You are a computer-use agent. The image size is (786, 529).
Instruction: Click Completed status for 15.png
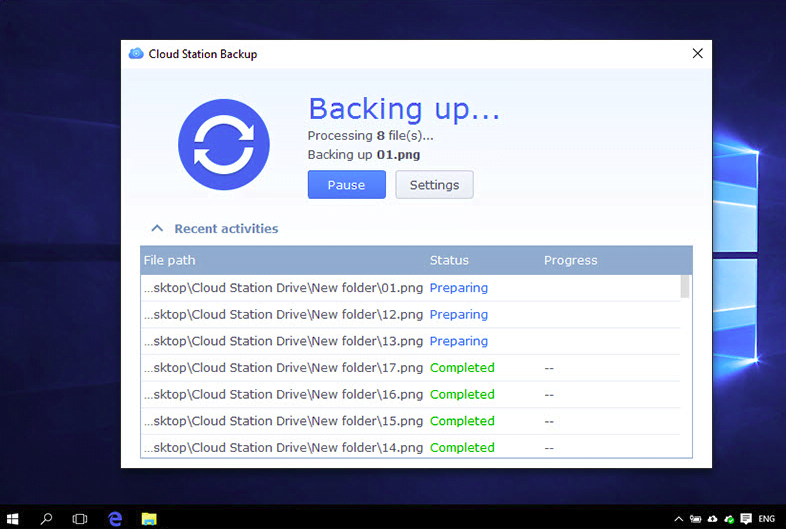click(x=462, y=421)
